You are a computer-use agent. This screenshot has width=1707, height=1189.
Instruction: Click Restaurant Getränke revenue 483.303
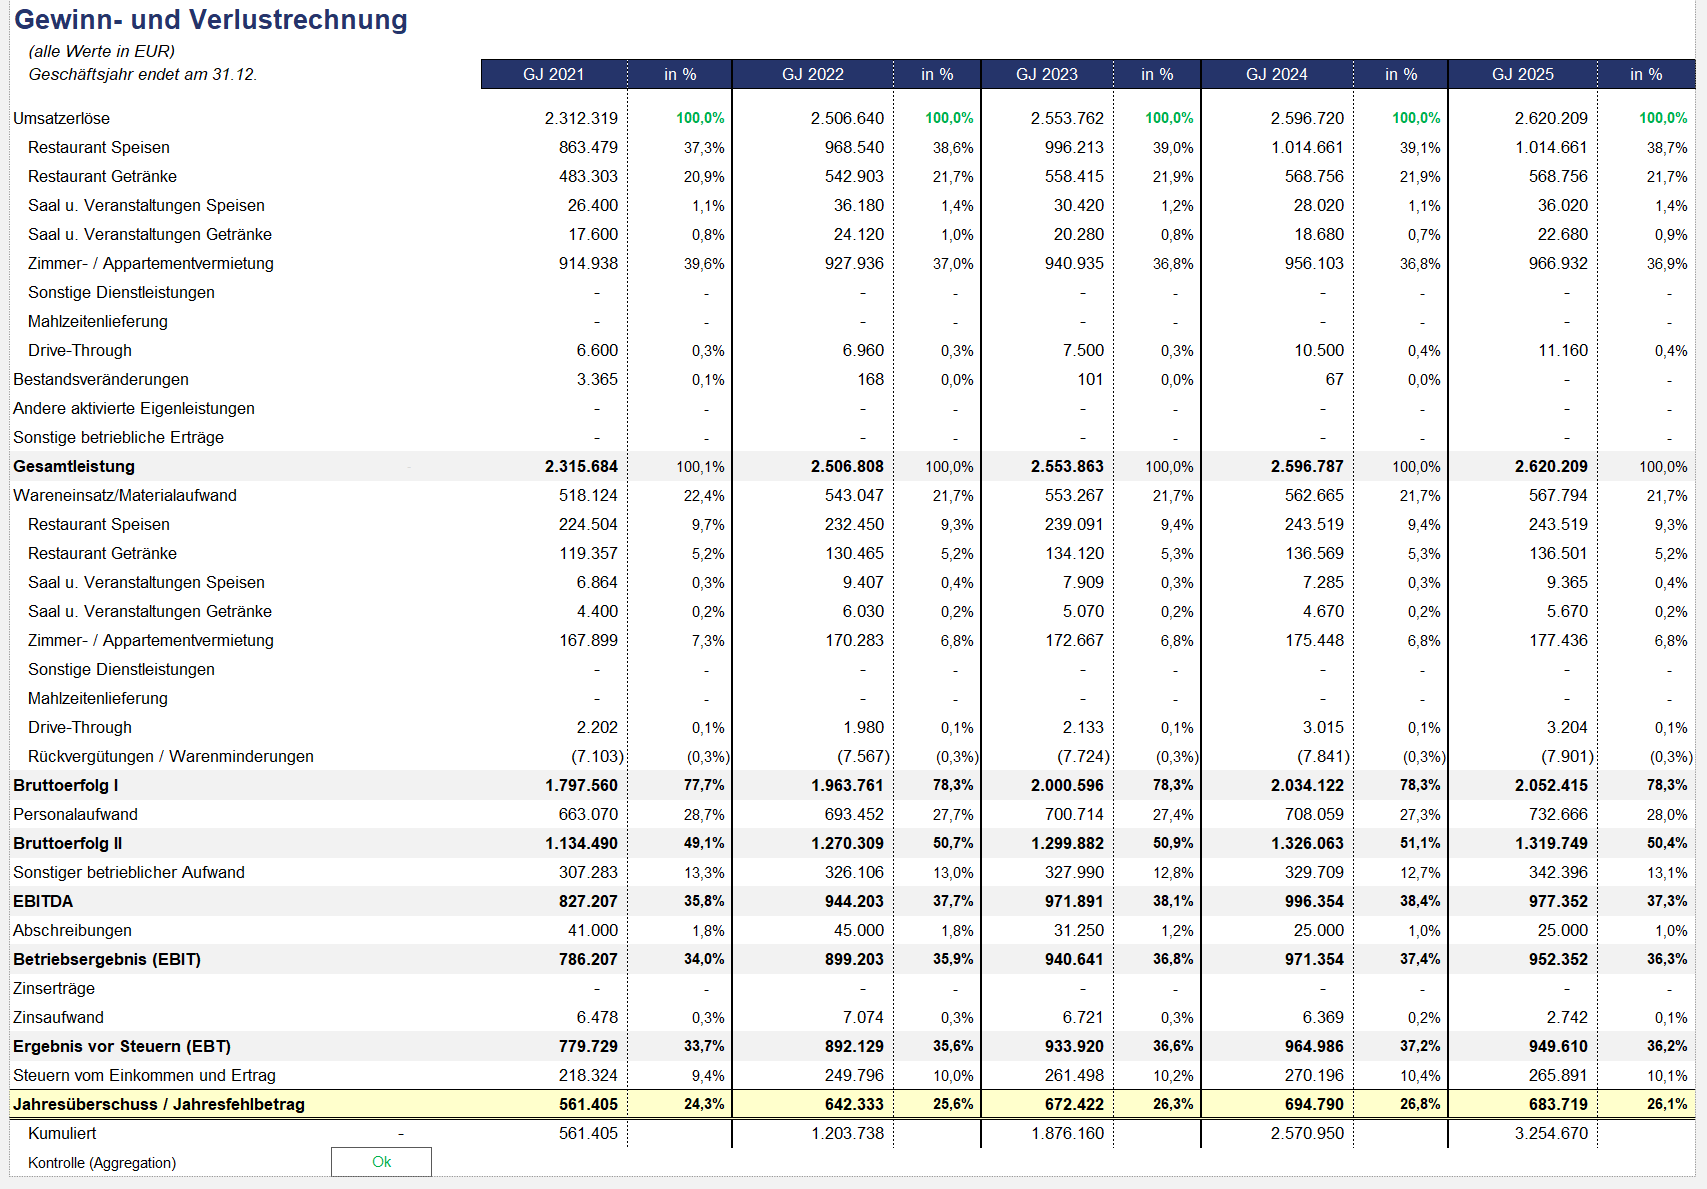[588, 176]
